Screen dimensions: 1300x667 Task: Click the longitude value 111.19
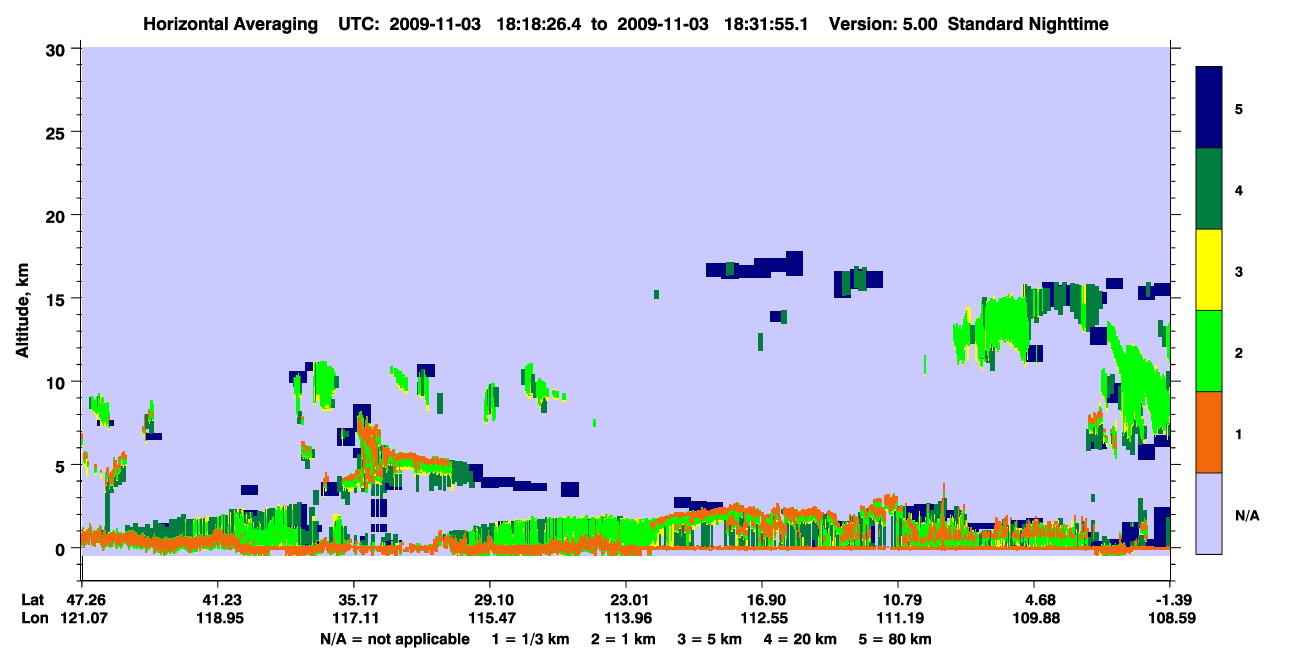click(x=898, y=618)
